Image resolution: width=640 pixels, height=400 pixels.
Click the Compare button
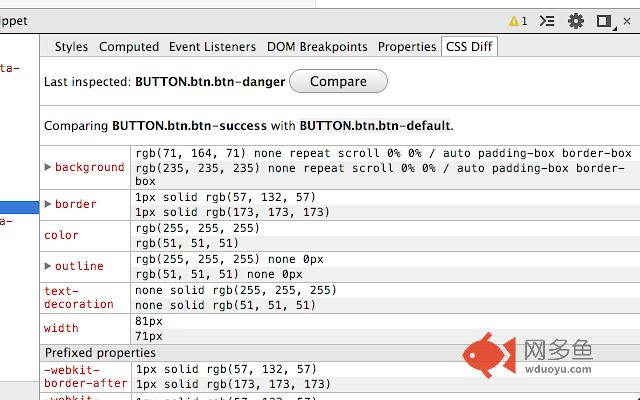coord(338,81)
